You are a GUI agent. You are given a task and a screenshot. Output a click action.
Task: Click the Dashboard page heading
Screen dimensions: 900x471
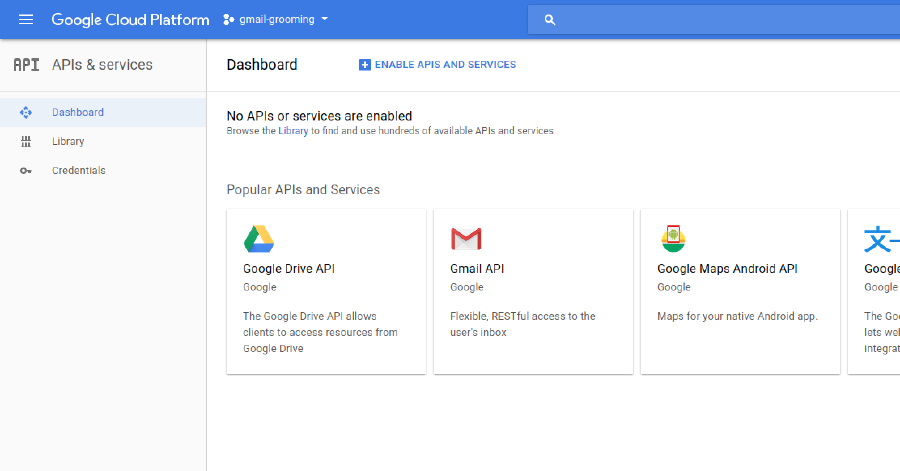pyautogui.click(x=262, y=65)
